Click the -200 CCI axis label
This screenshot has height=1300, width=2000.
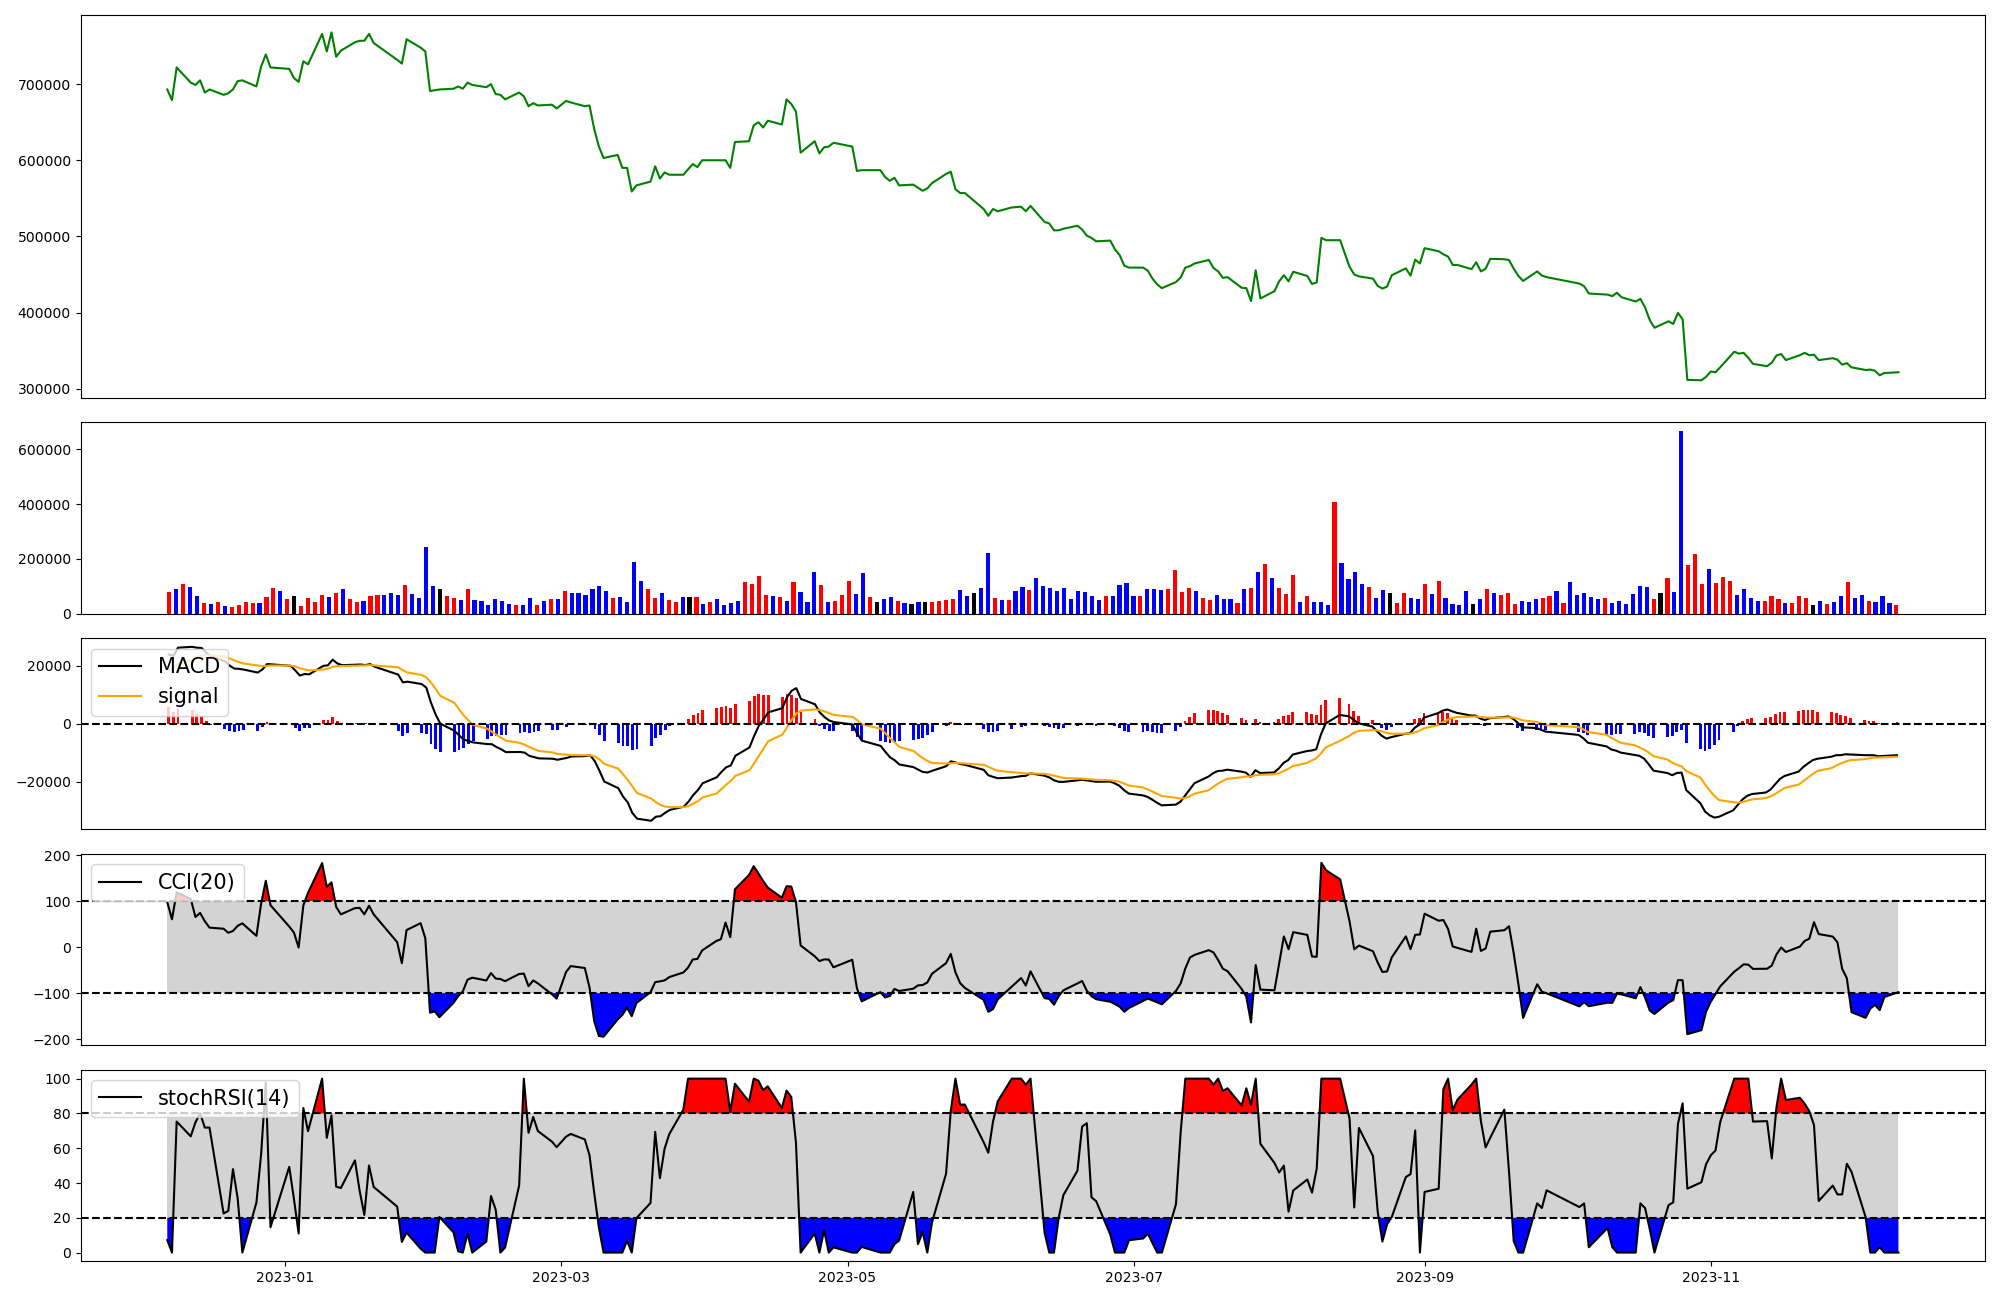(54, 1040)
